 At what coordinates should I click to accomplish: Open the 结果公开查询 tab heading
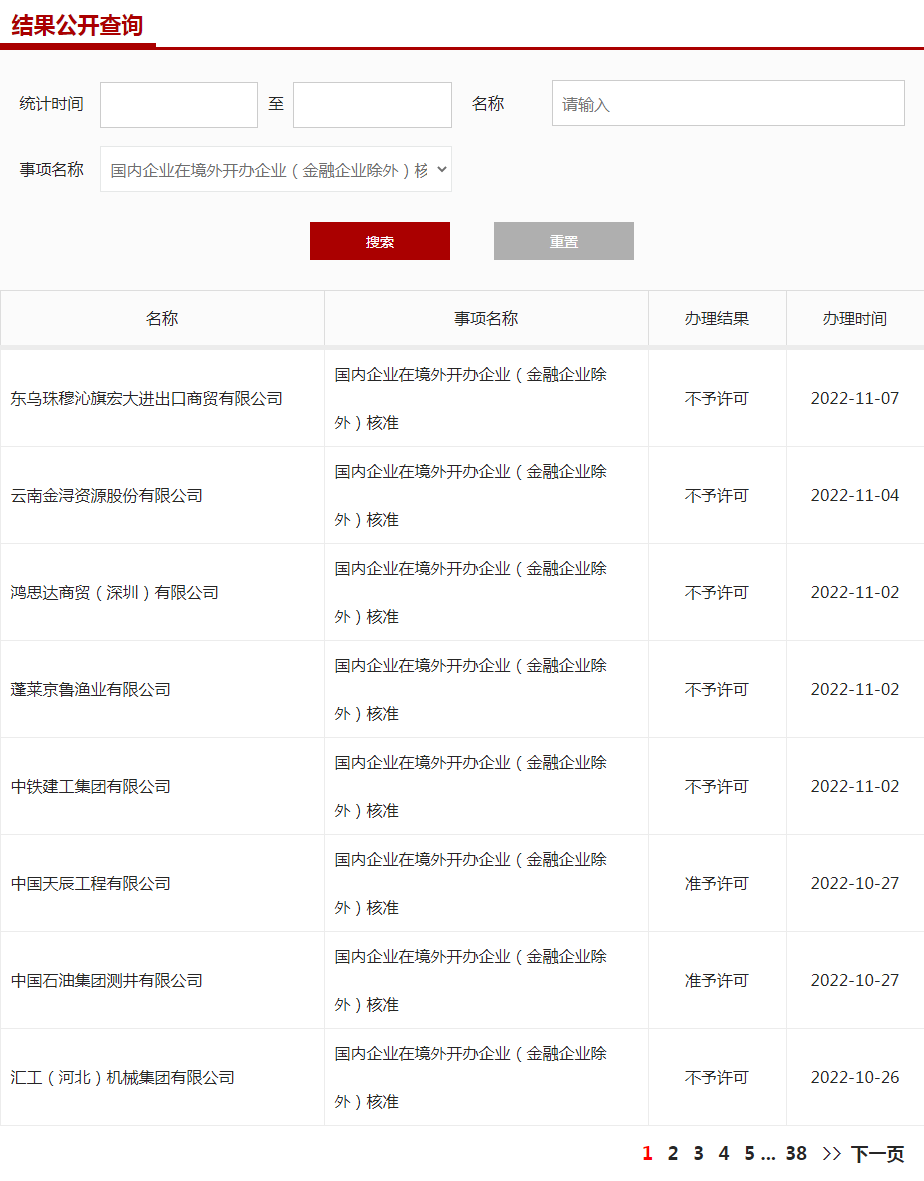click(x=78, y=26)
